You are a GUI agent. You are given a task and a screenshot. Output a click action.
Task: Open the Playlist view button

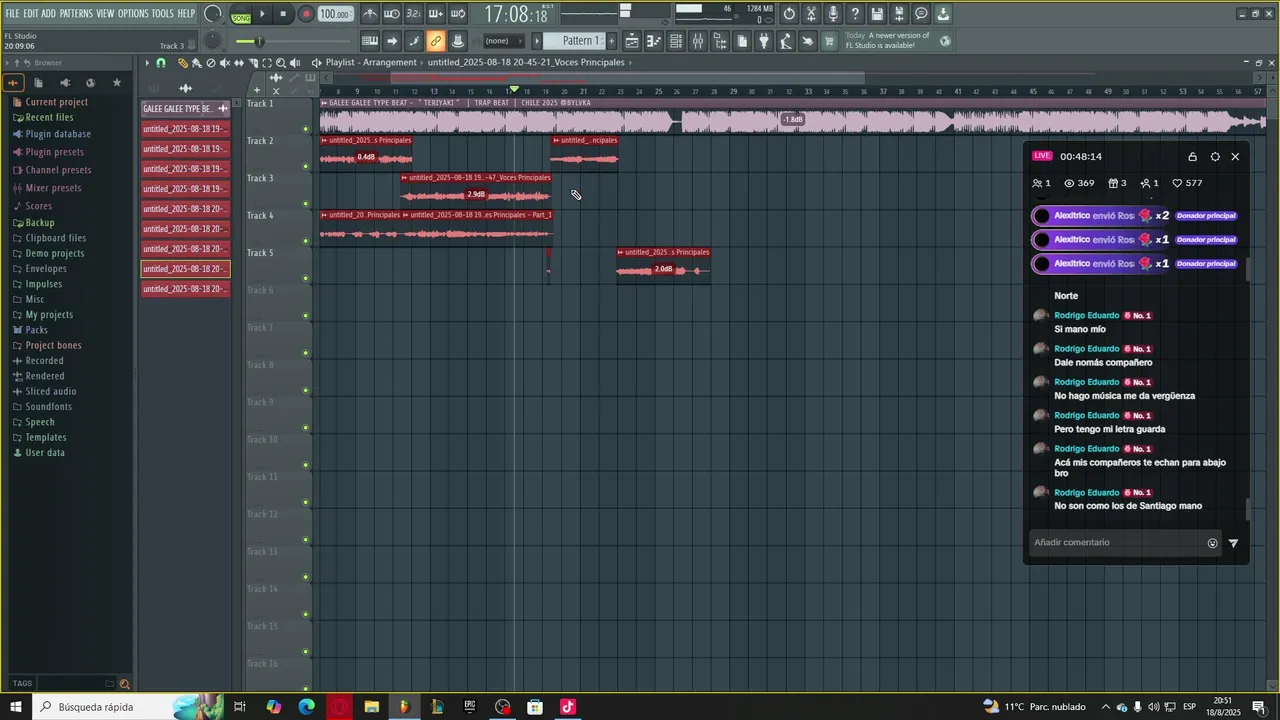tap(631, 41)
